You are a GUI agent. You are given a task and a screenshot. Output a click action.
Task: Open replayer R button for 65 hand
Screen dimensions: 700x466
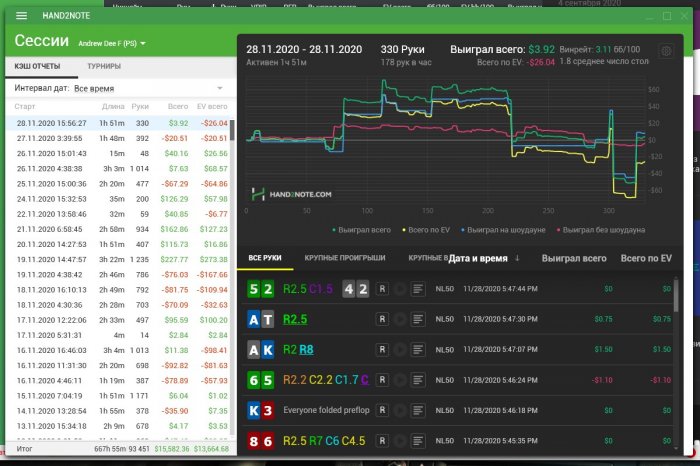tap(382, 380)
